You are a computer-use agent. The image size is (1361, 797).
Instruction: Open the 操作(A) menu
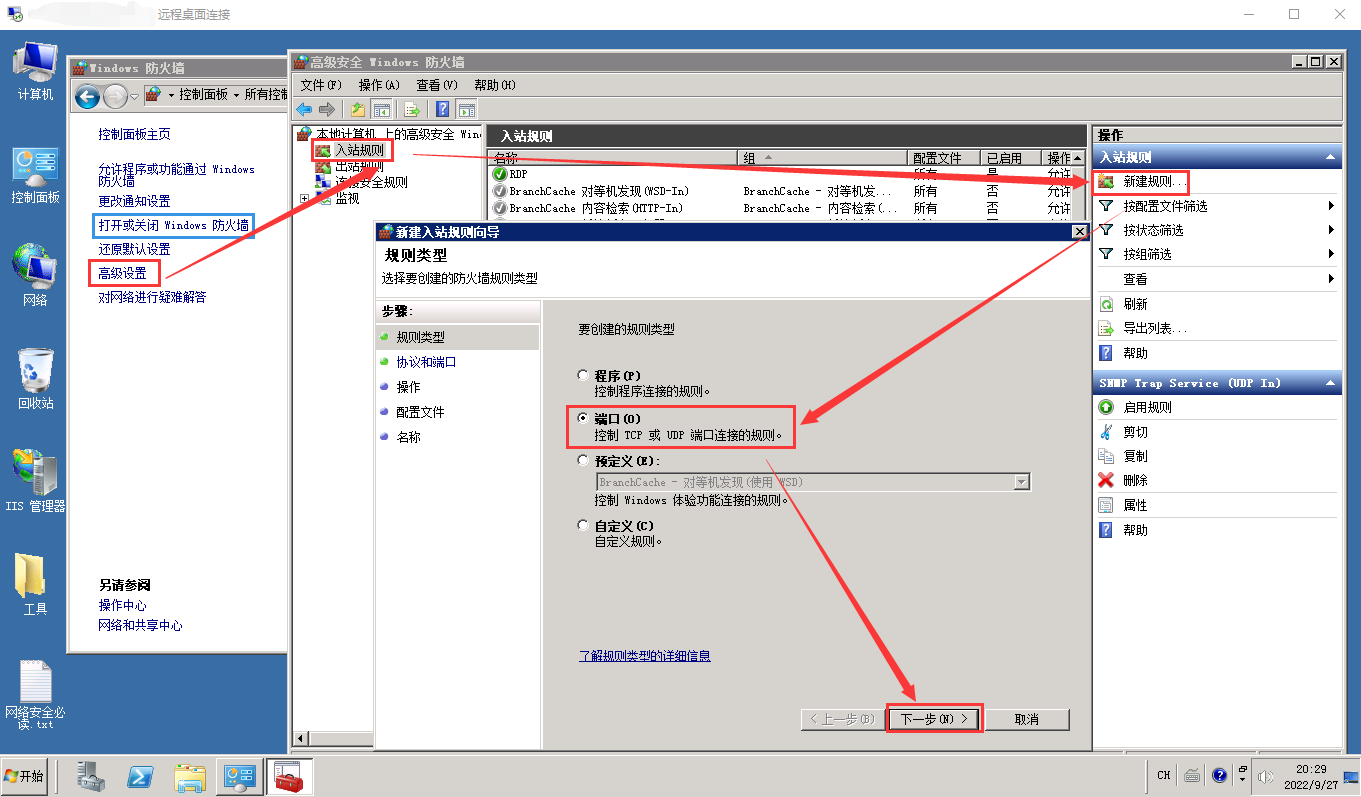378,85
